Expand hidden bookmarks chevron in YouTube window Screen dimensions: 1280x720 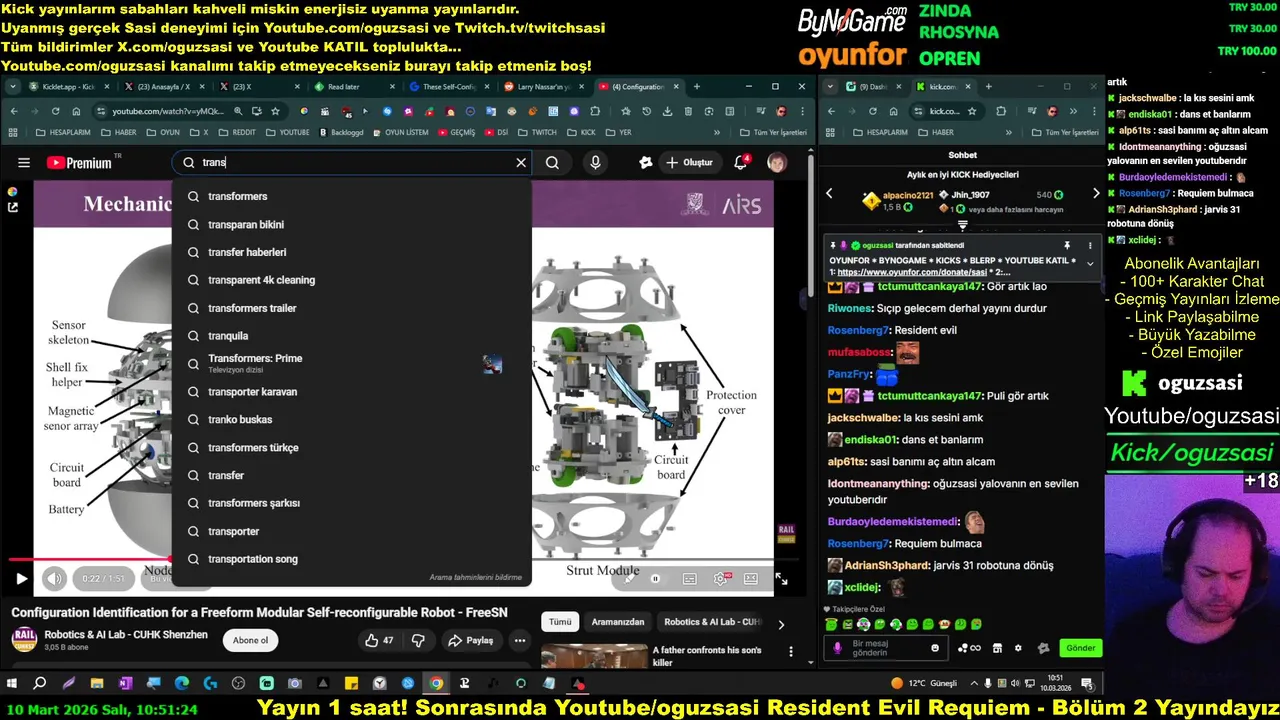click(717, 132)
